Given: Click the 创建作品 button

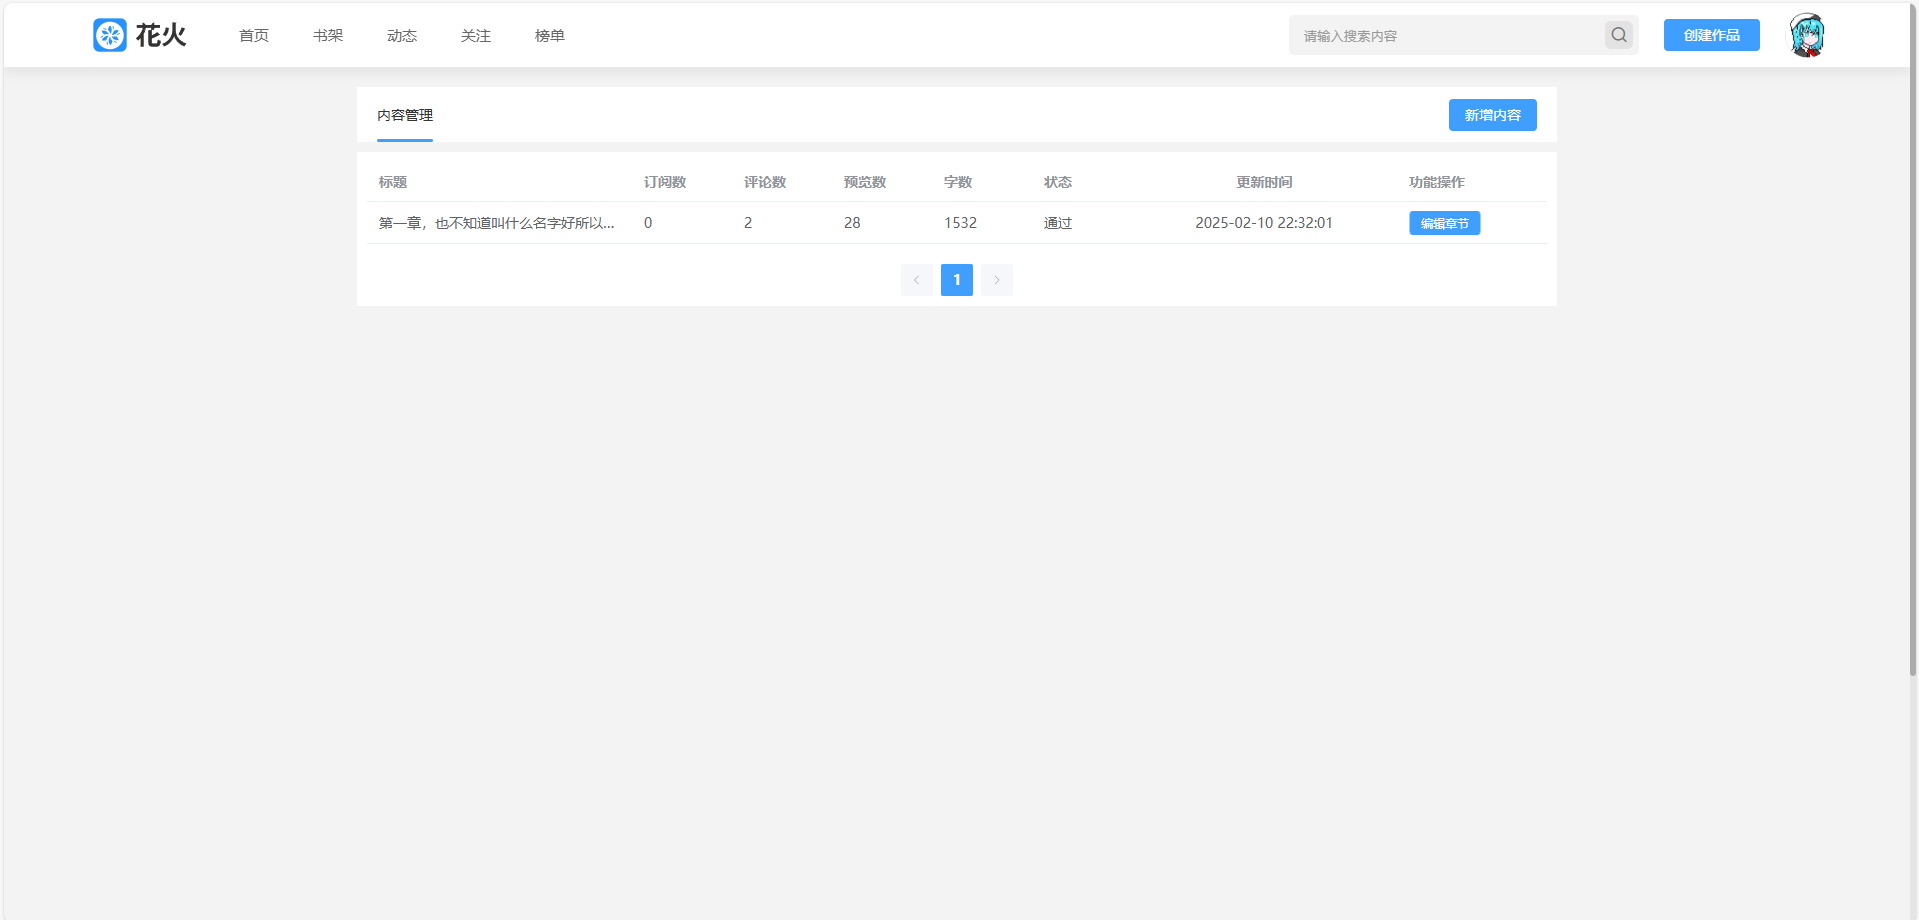Looking at the screenshot, I should click(x=1712, y=35).
